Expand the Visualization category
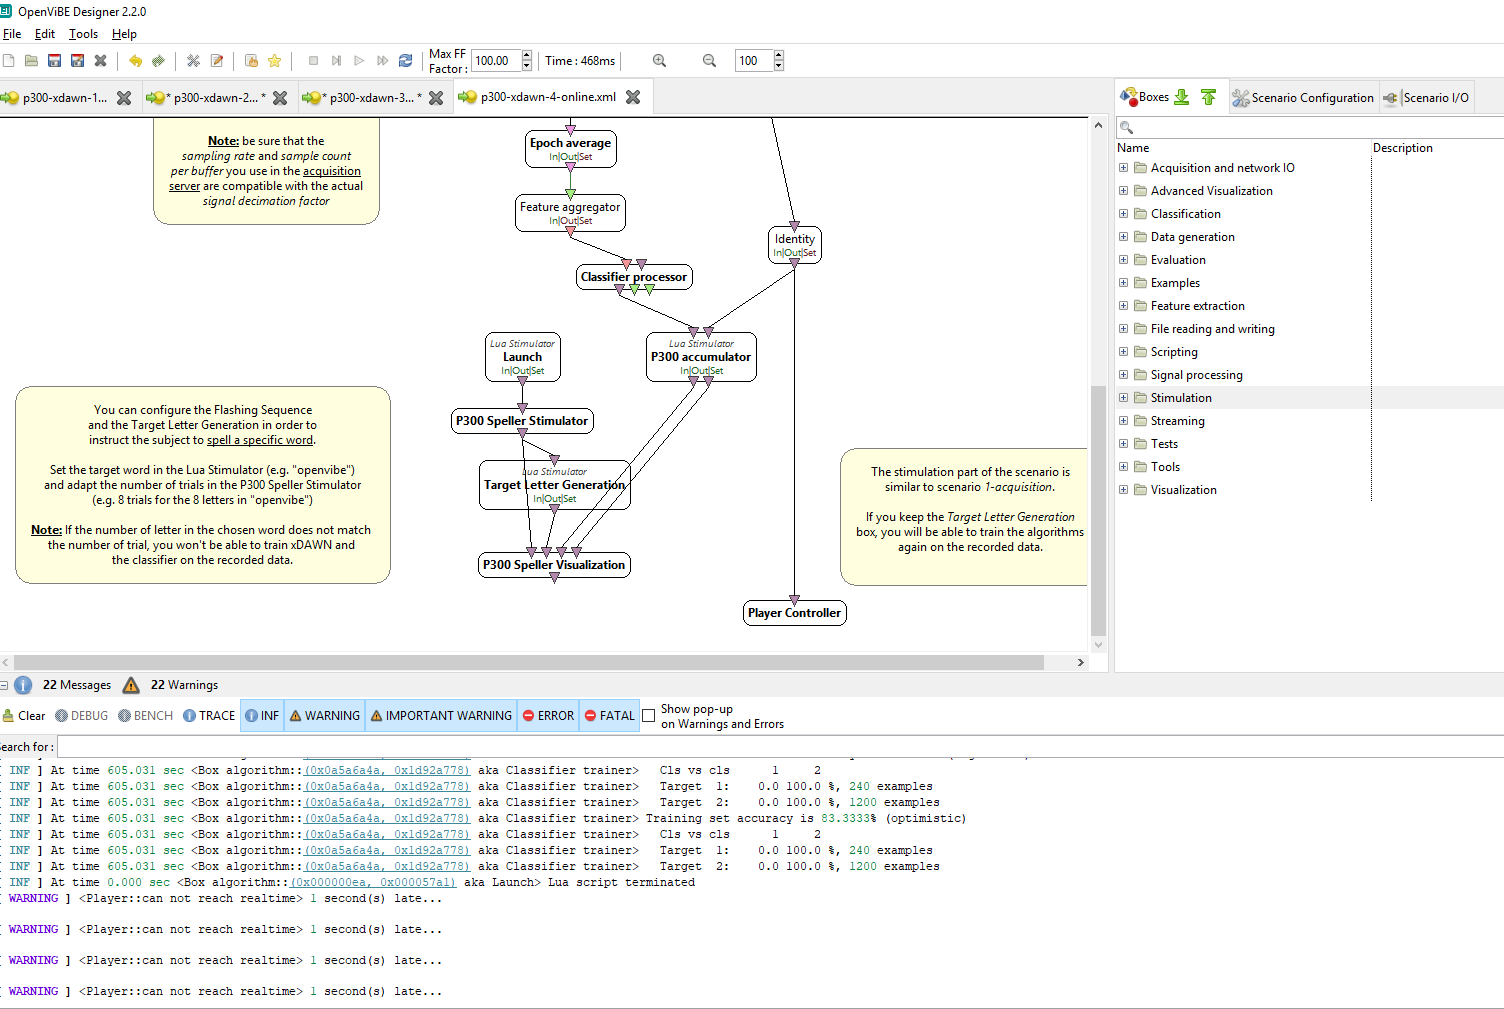 [1123, 490]
